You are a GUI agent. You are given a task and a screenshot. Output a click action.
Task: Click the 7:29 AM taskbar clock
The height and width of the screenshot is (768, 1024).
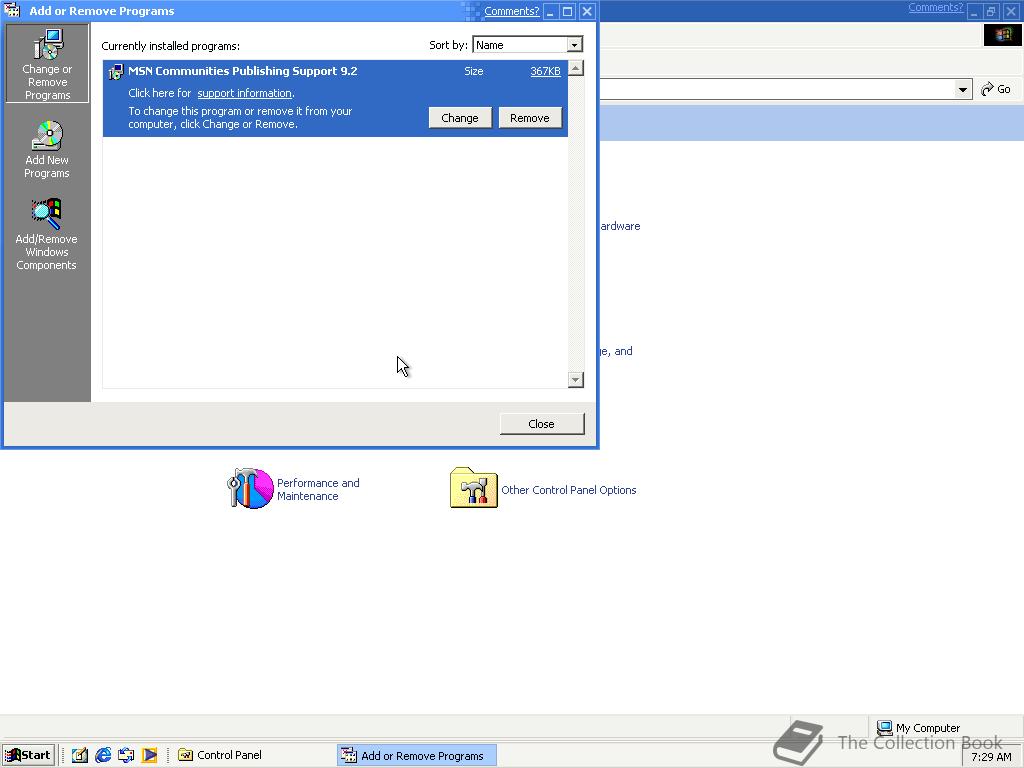(x=991, y=757)
